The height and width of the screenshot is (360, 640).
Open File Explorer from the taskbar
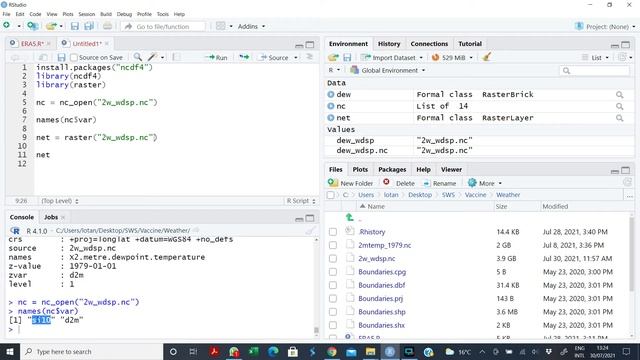(371, 351)
